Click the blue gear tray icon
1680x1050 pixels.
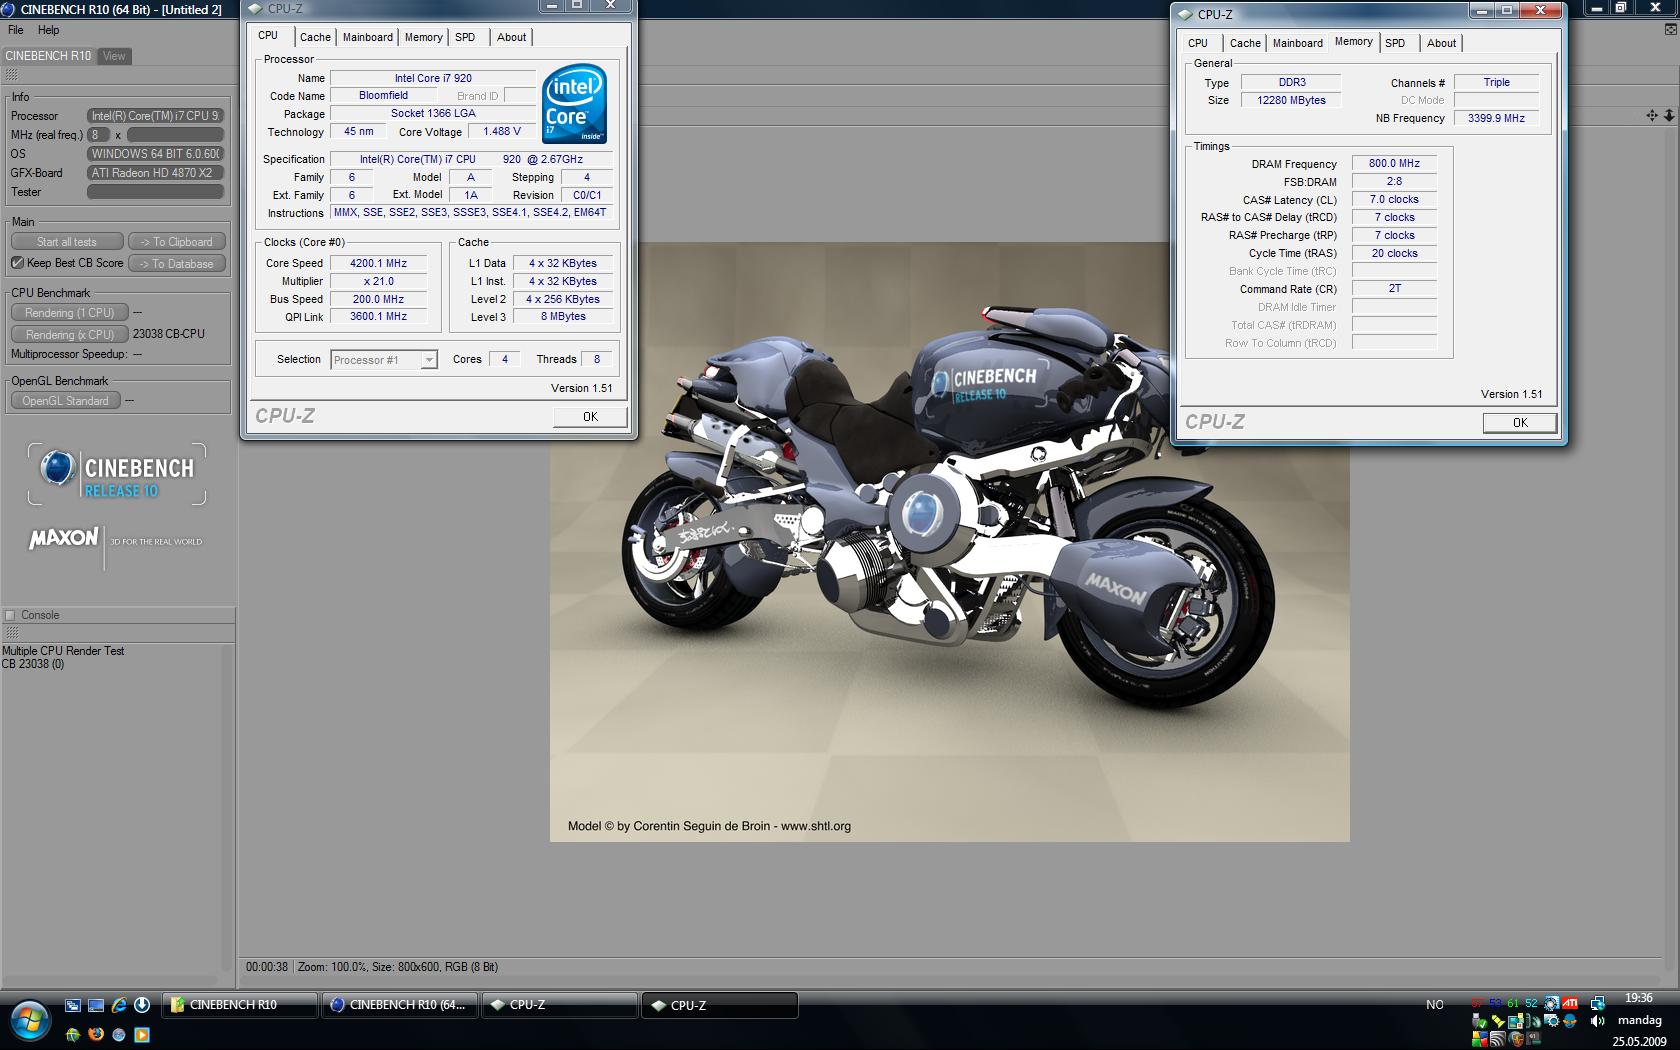click(x=1552, y=1021)
